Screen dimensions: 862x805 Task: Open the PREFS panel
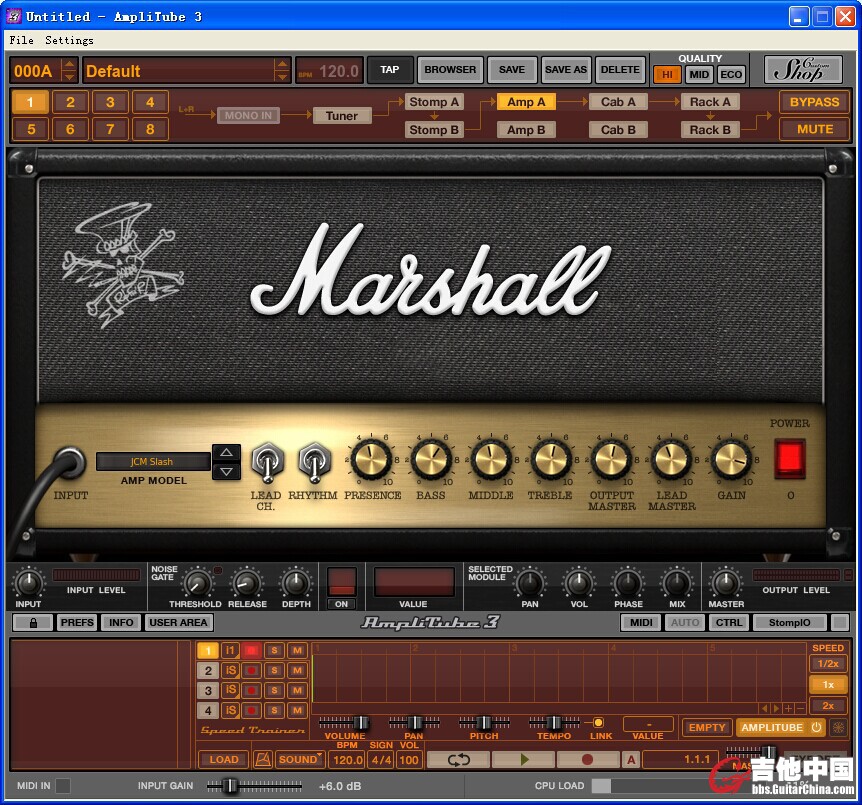77,622
